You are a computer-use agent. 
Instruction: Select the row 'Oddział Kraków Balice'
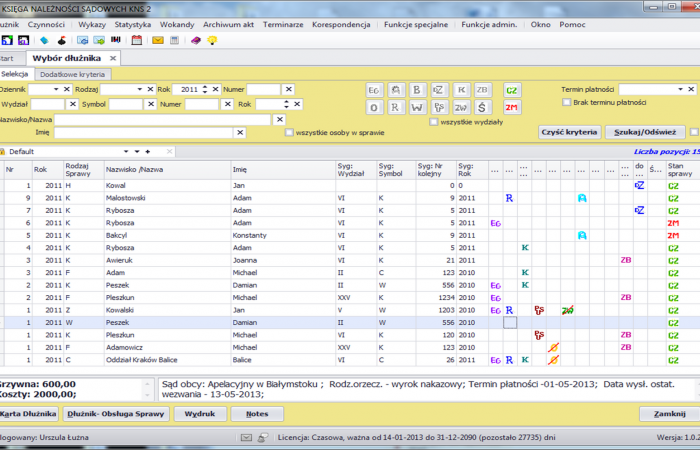(350, 360)
